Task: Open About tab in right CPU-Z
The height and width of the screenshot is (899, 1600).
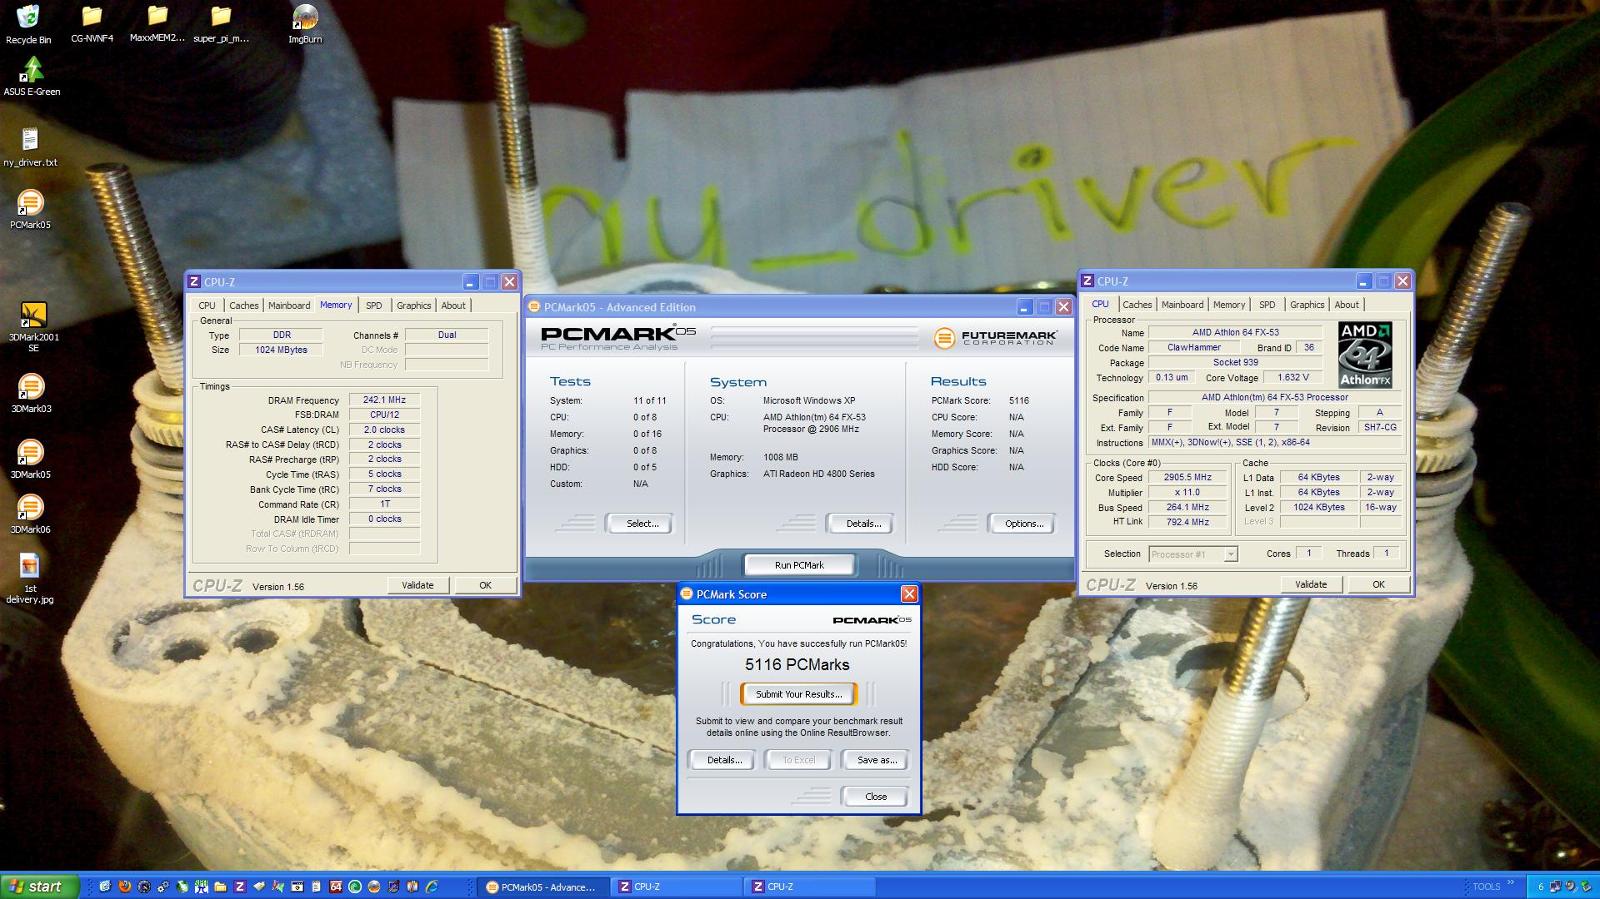Action: click(x=1347, y=304)
